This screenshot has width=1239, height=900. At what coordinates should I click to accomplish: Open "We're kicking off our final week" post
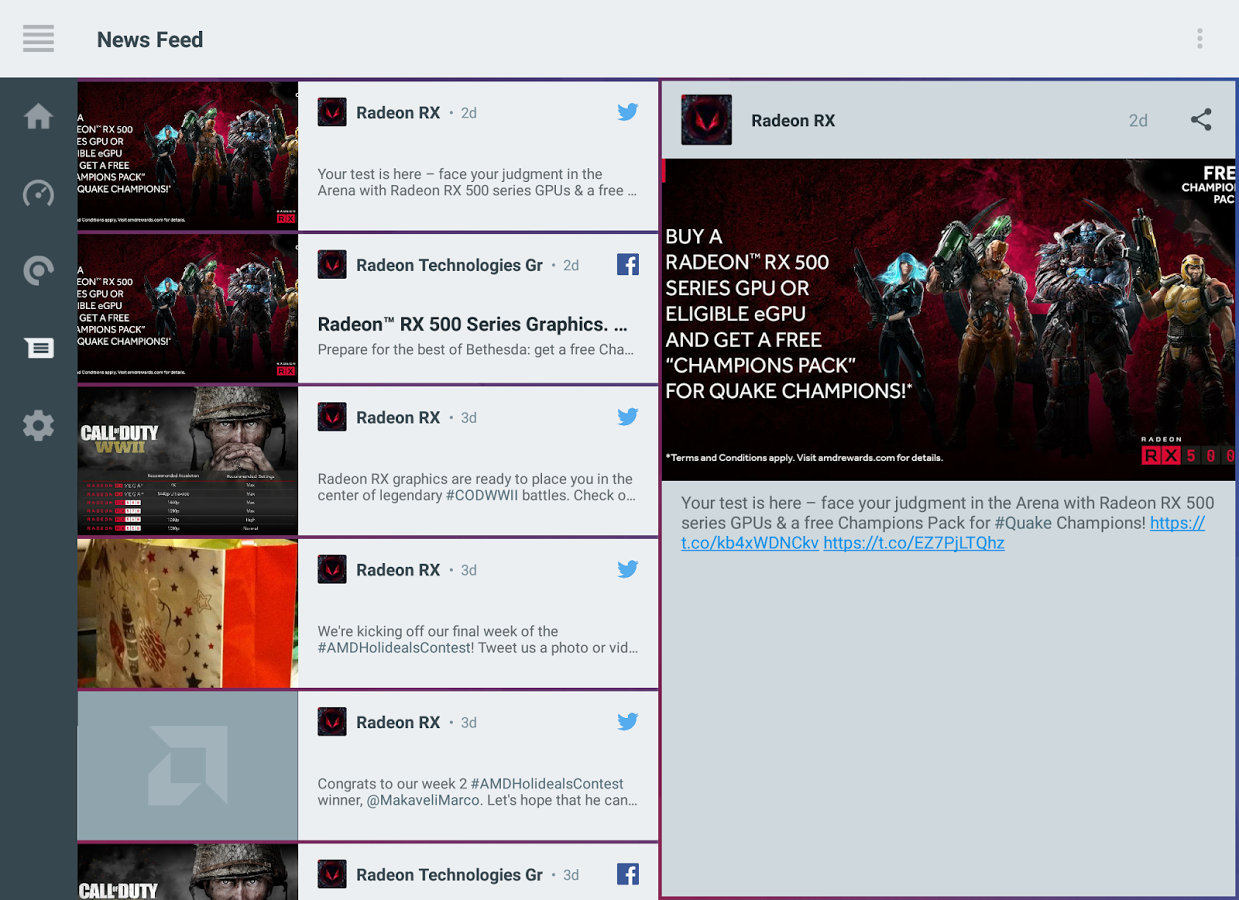(477, 640)
